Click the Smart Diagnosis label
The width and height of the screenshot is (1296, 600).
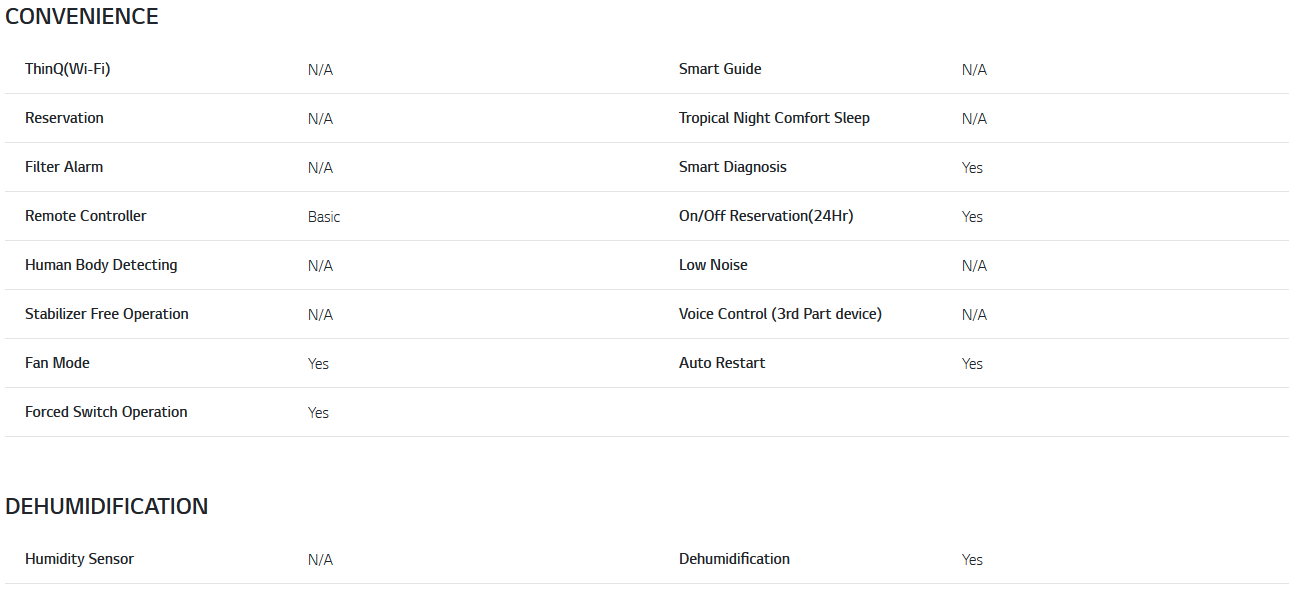[733, 167]
